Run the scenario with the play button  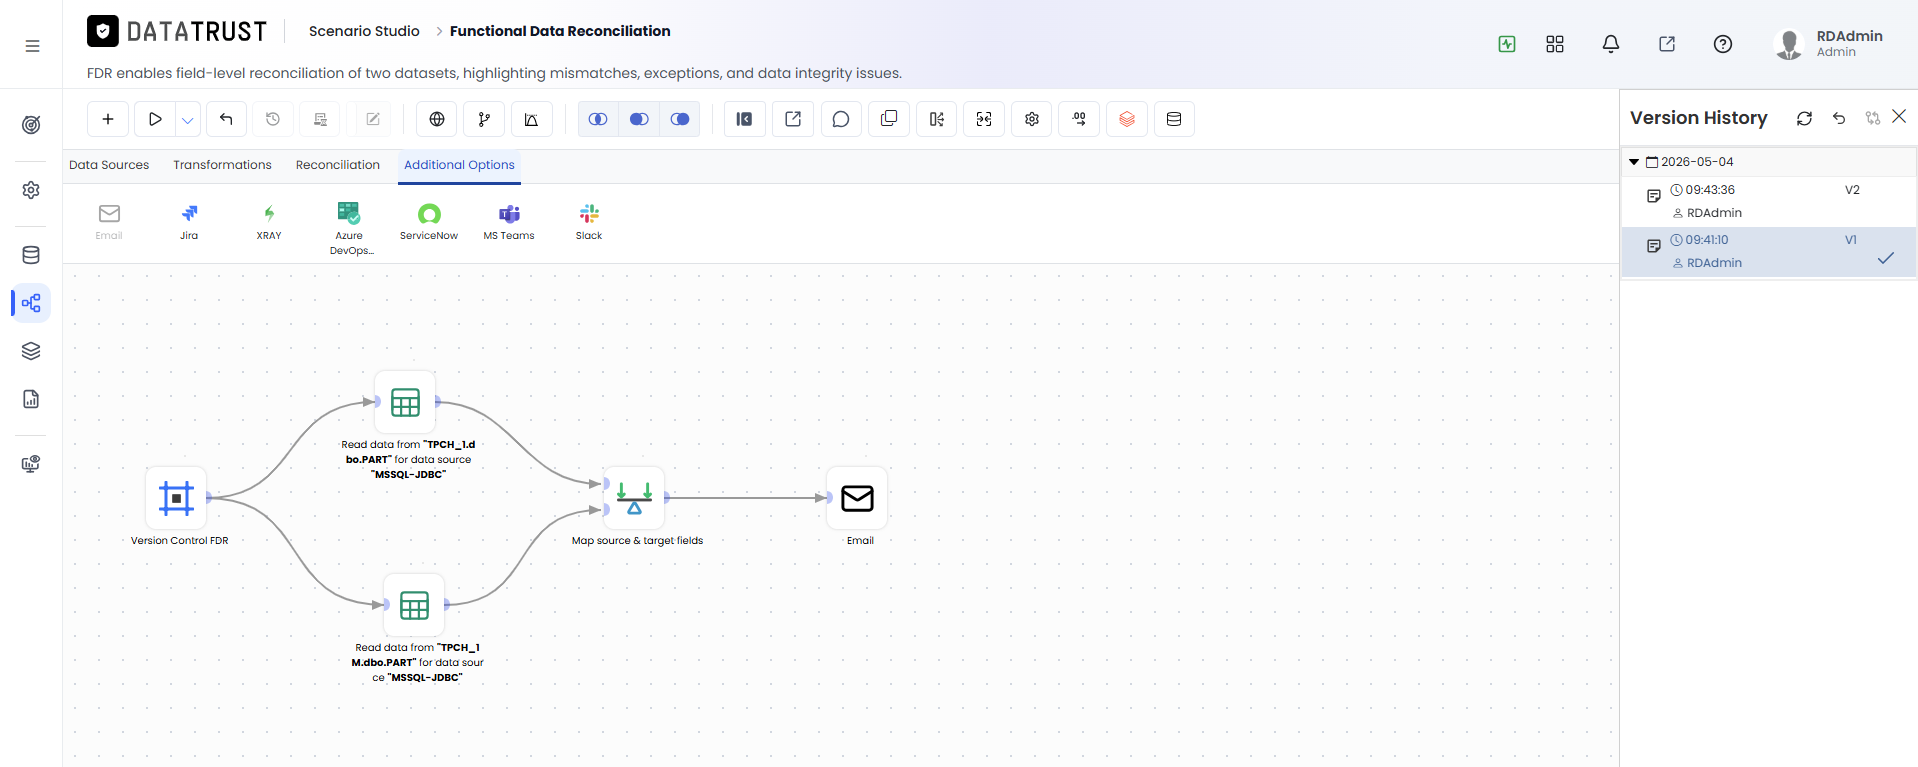pos(155,119)
